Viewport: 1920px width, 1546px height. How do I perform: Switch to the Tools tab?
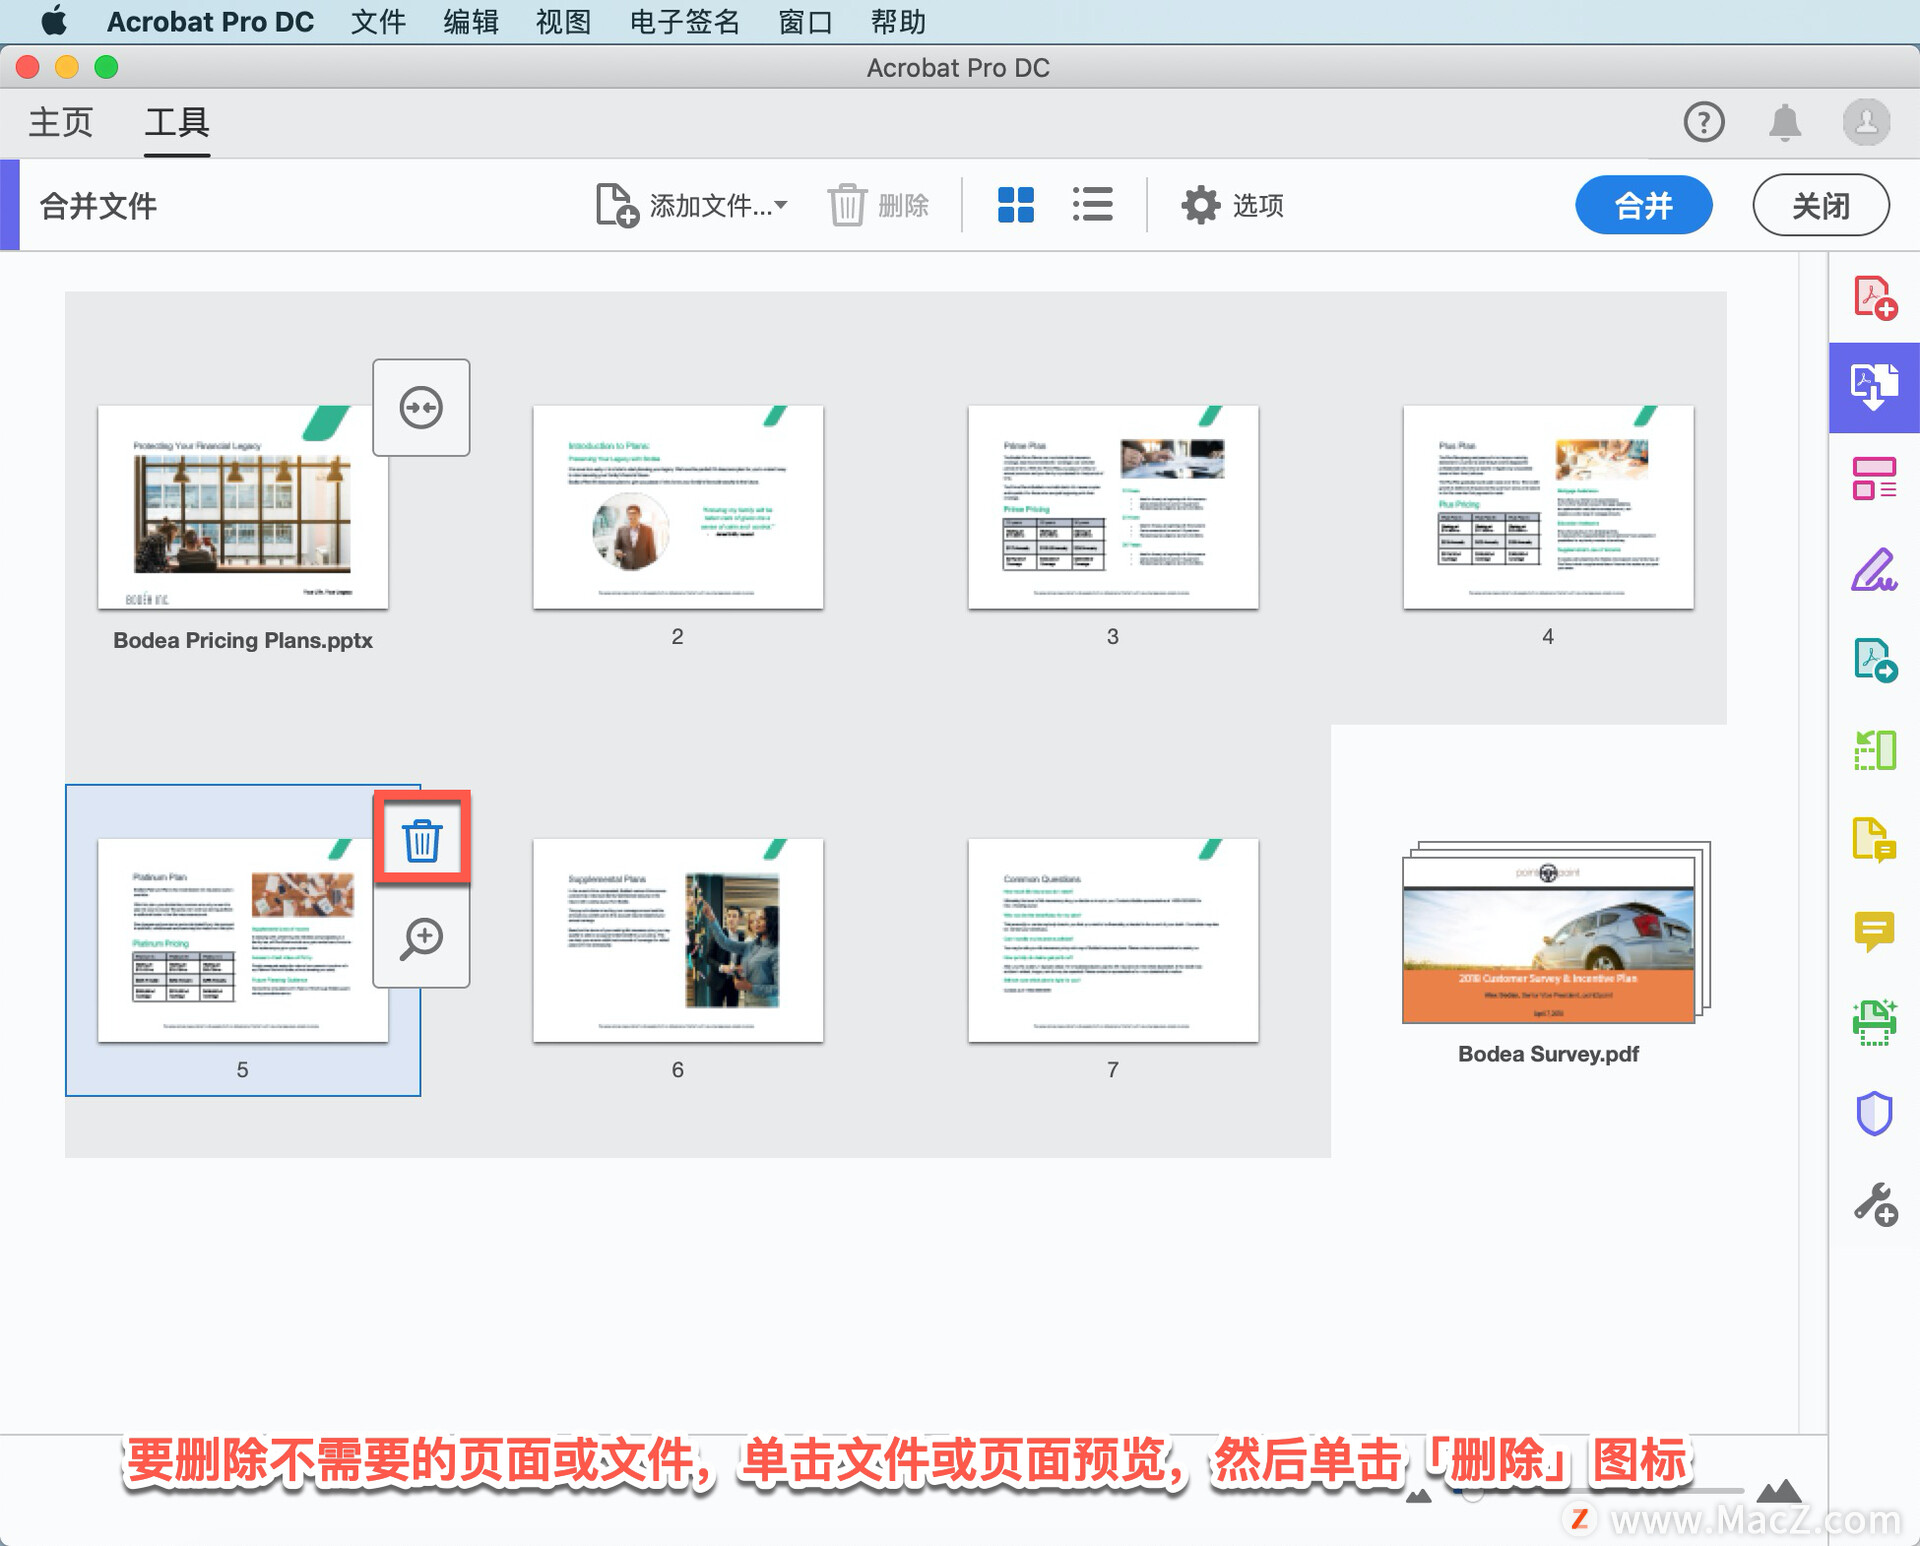tap(177, 122)
